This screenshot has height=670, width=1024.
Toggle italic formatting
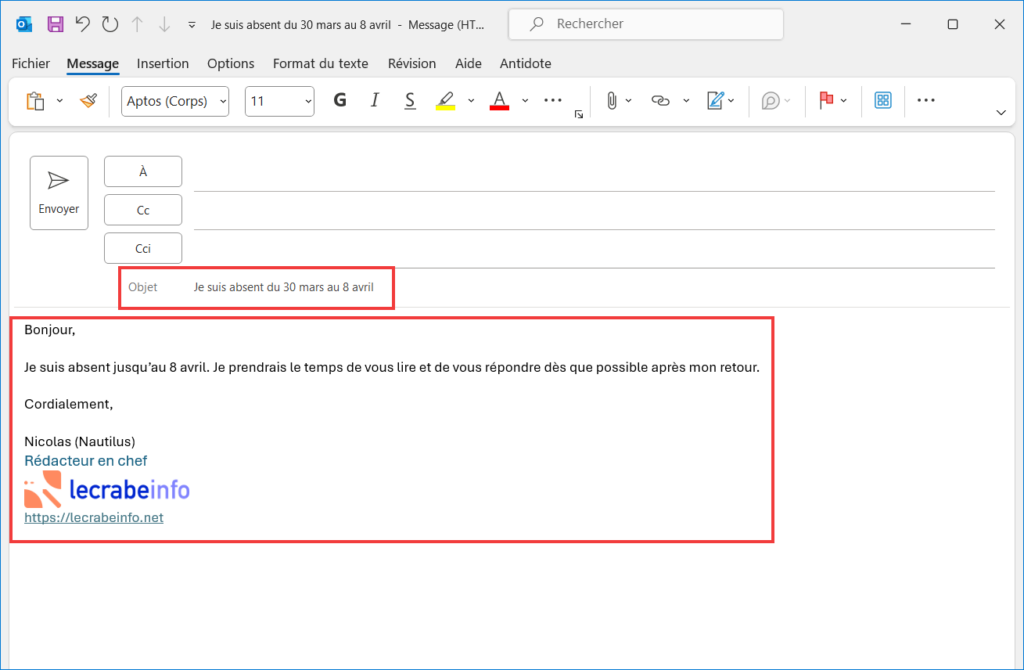coord(375,100)
